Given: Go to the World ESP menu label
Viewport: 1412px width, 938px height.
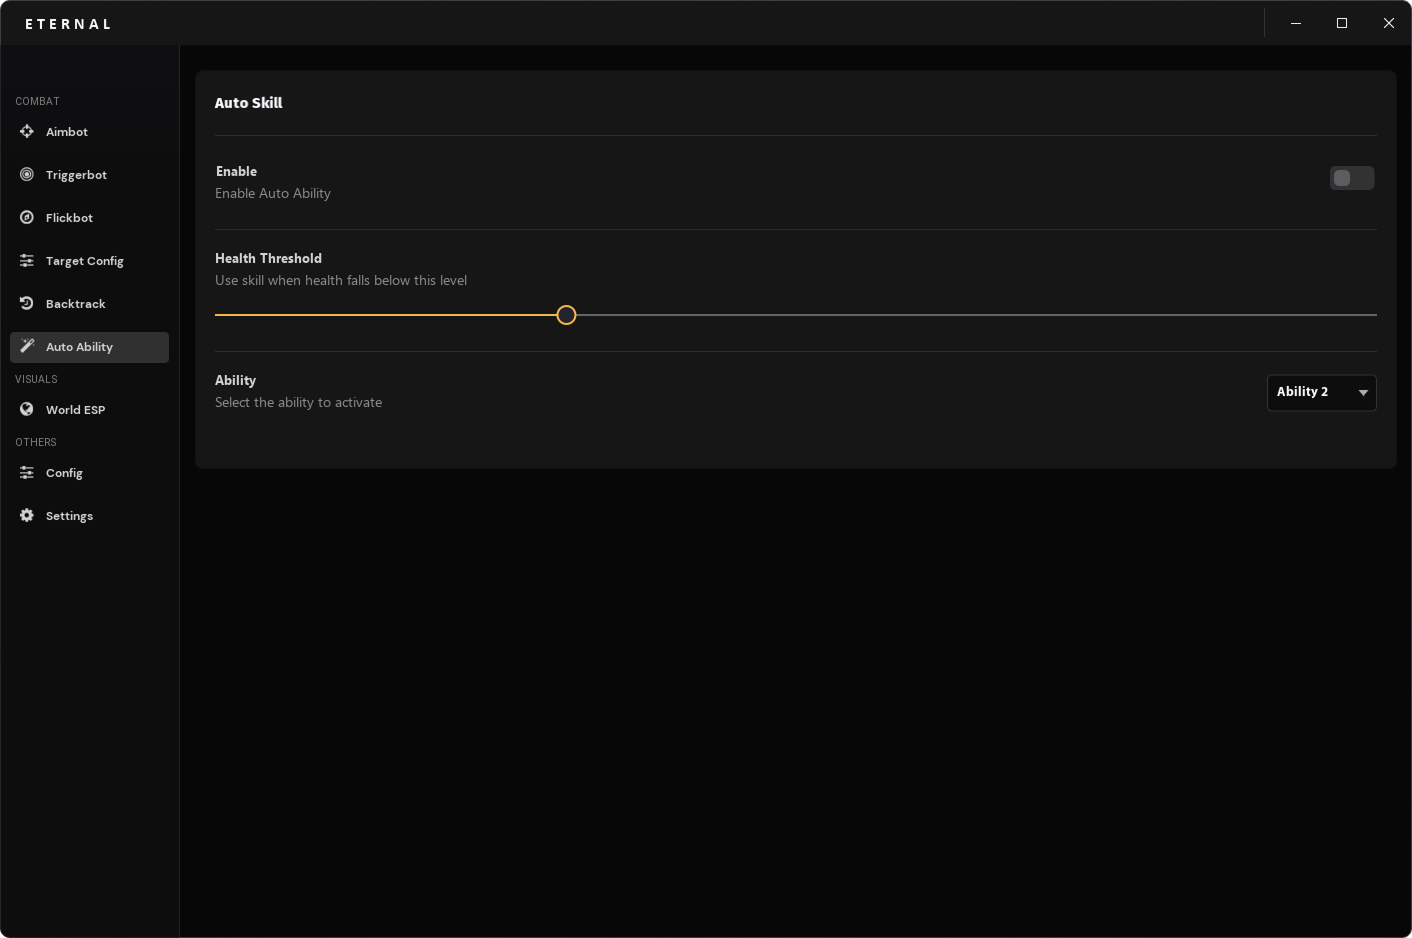Looking at the screenshot, I should coord(75,410).
